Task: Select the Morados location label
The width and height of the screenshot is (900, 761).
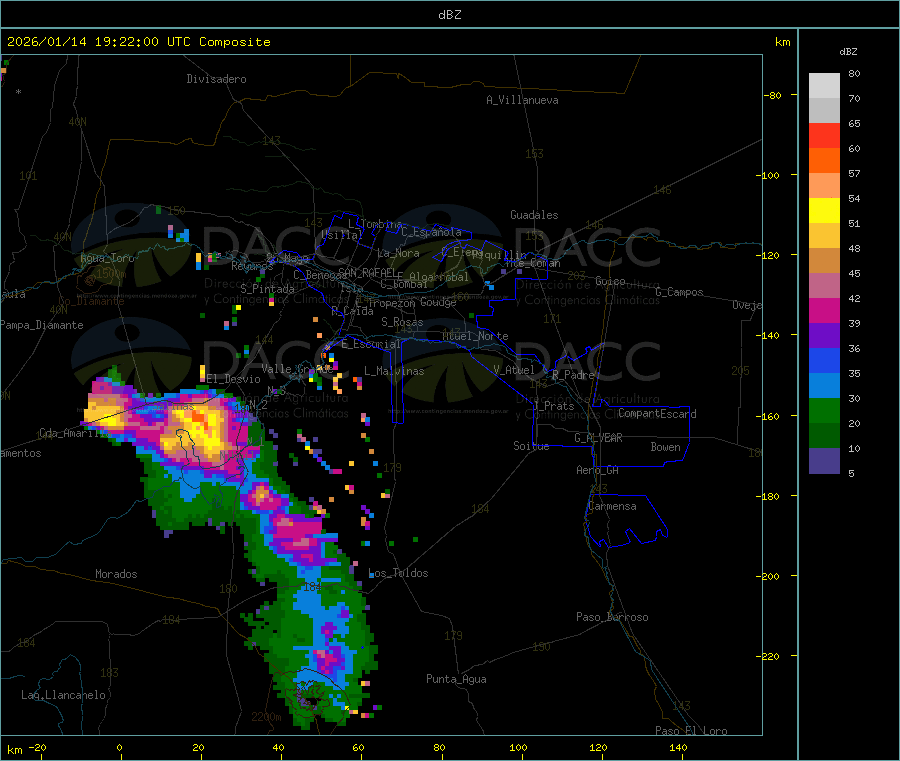Action: pyautogui.click(x=117, y=574)
